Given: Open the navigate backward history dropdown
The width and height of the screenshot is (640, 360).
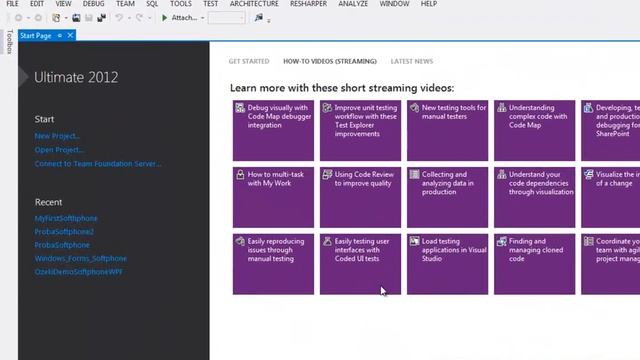Looking at the screenshot, I should click(28, 18).
